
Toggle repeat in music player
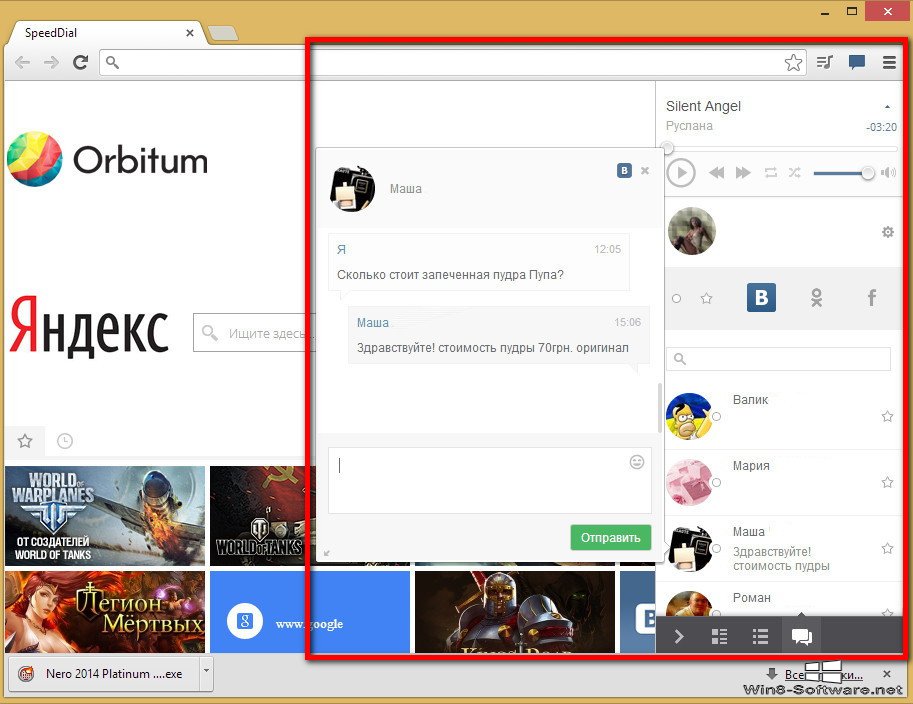770,172
